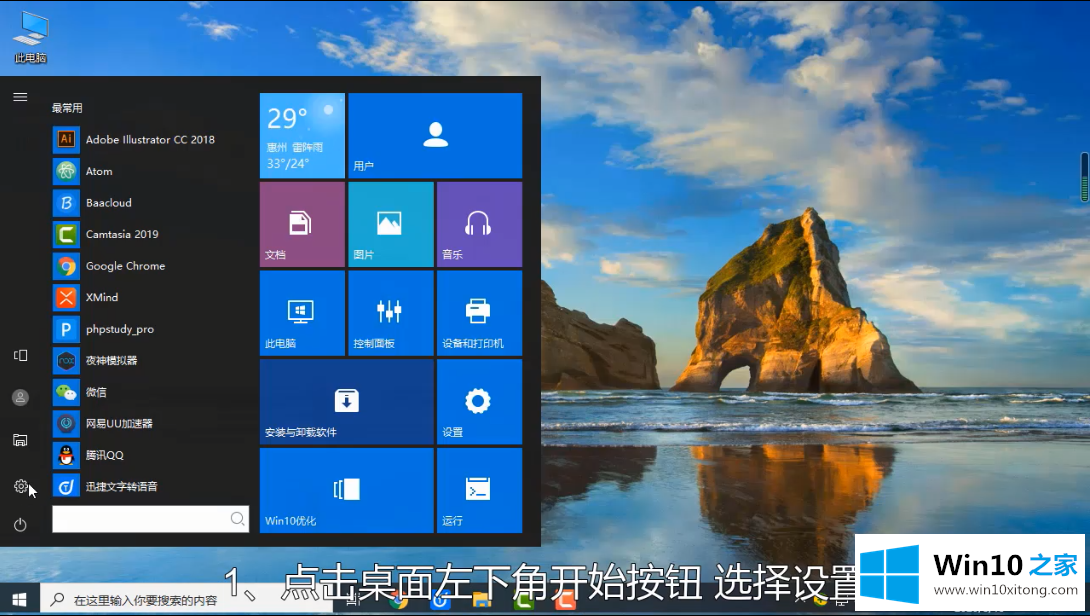This screenshot has height=616, width=1090.
Task: Click the tablet mode sidebar icon
Action: [x=20, y=355]
